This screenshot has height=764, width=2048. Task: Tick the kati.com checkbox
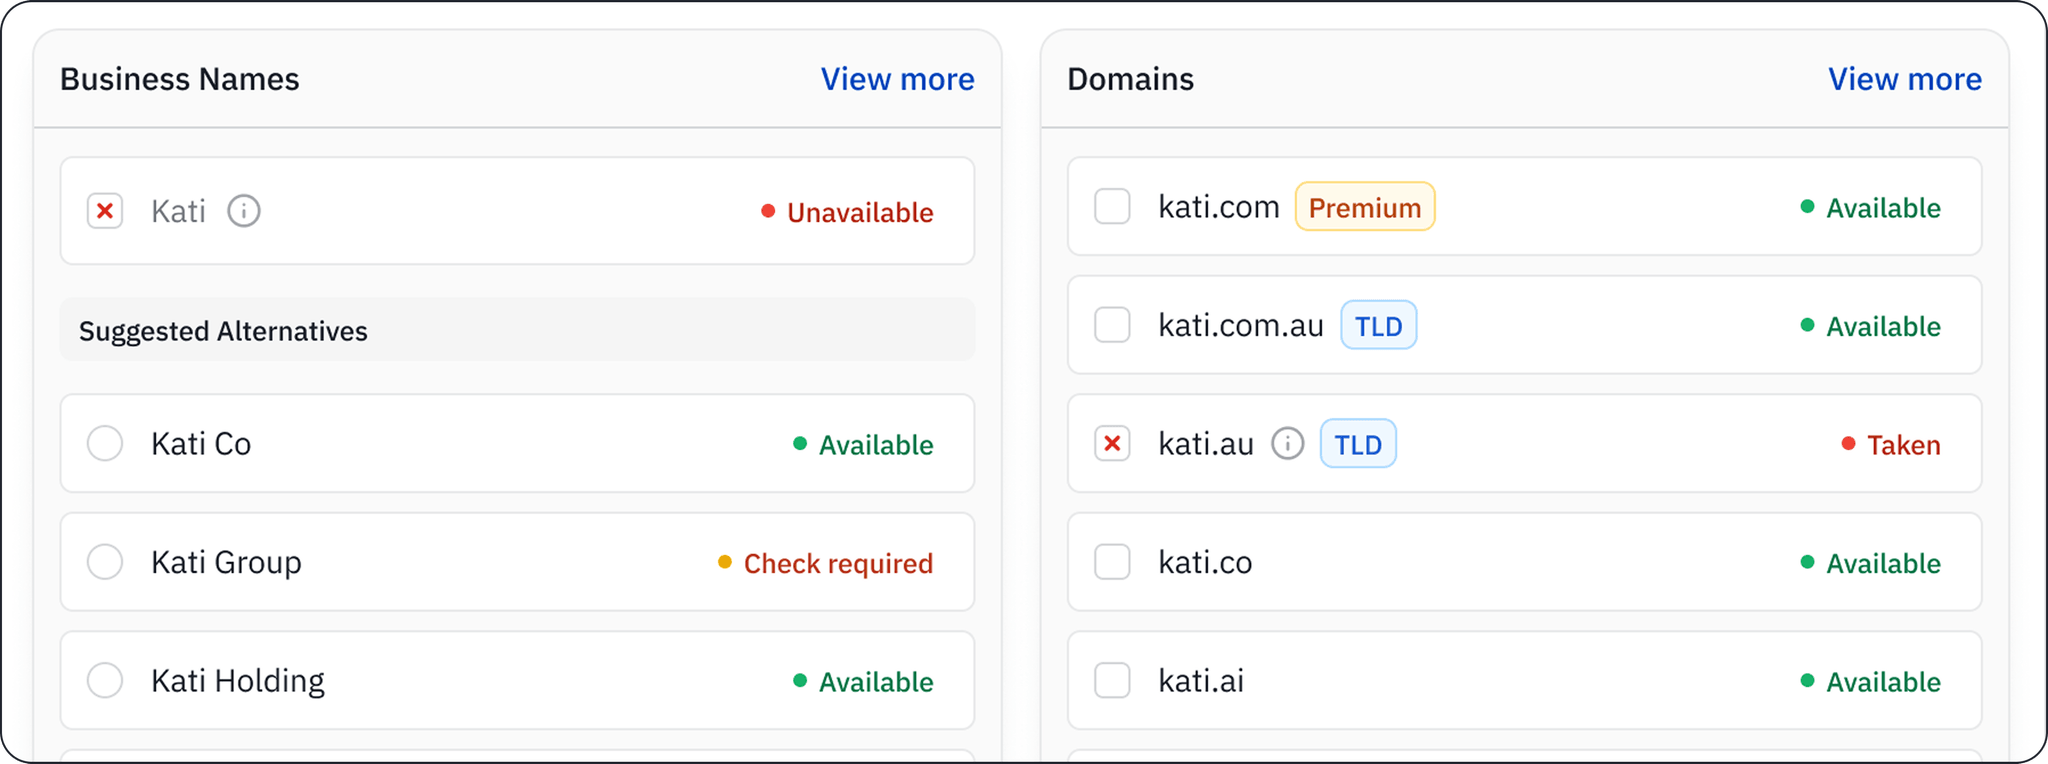(x=1112, y=207)
